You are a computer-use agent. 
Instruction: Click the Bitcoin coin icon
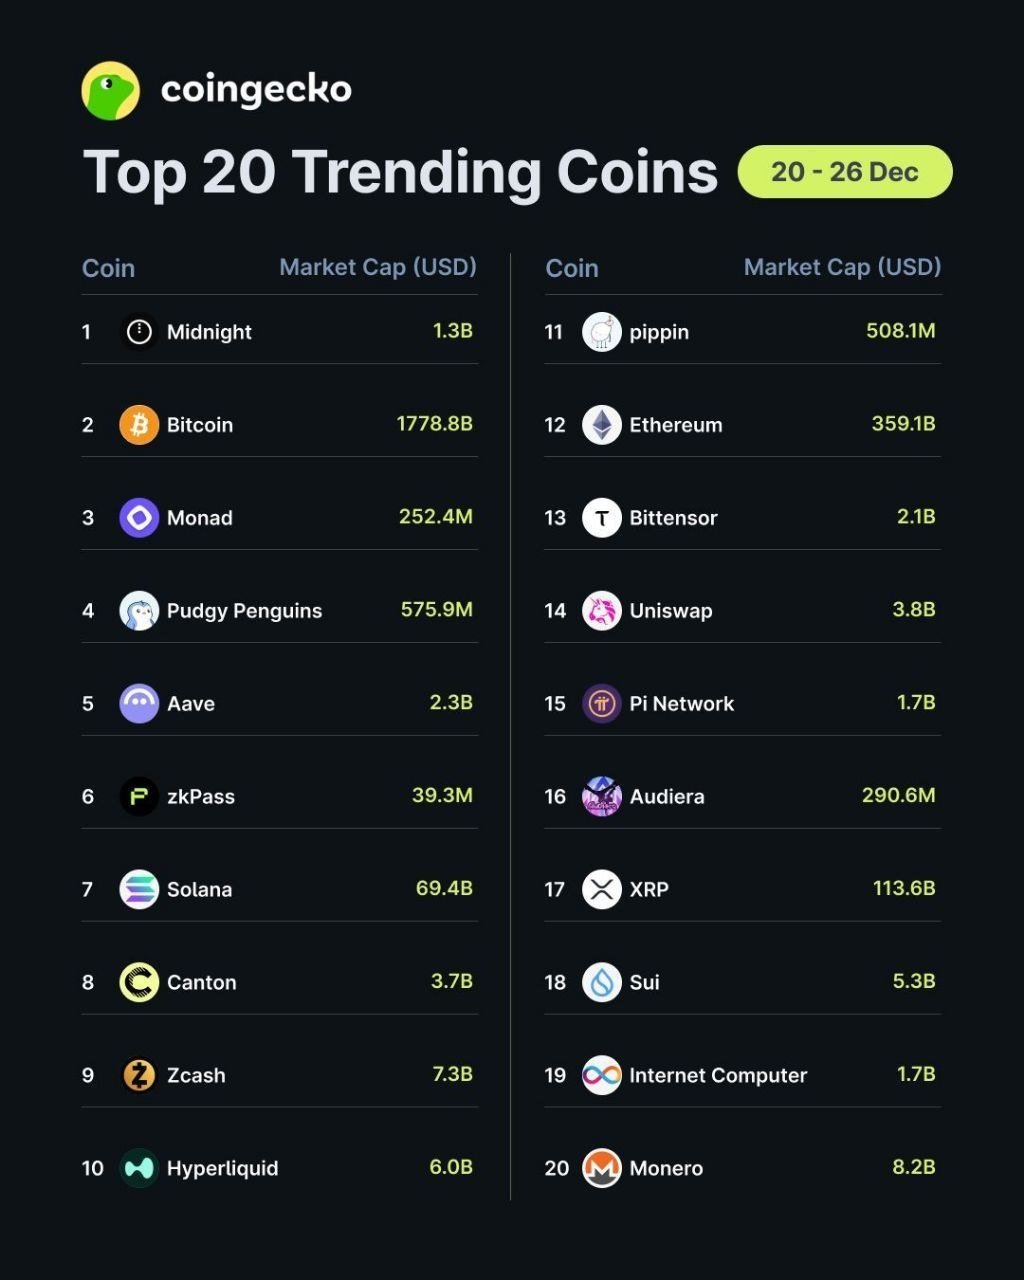coord(139,425)
